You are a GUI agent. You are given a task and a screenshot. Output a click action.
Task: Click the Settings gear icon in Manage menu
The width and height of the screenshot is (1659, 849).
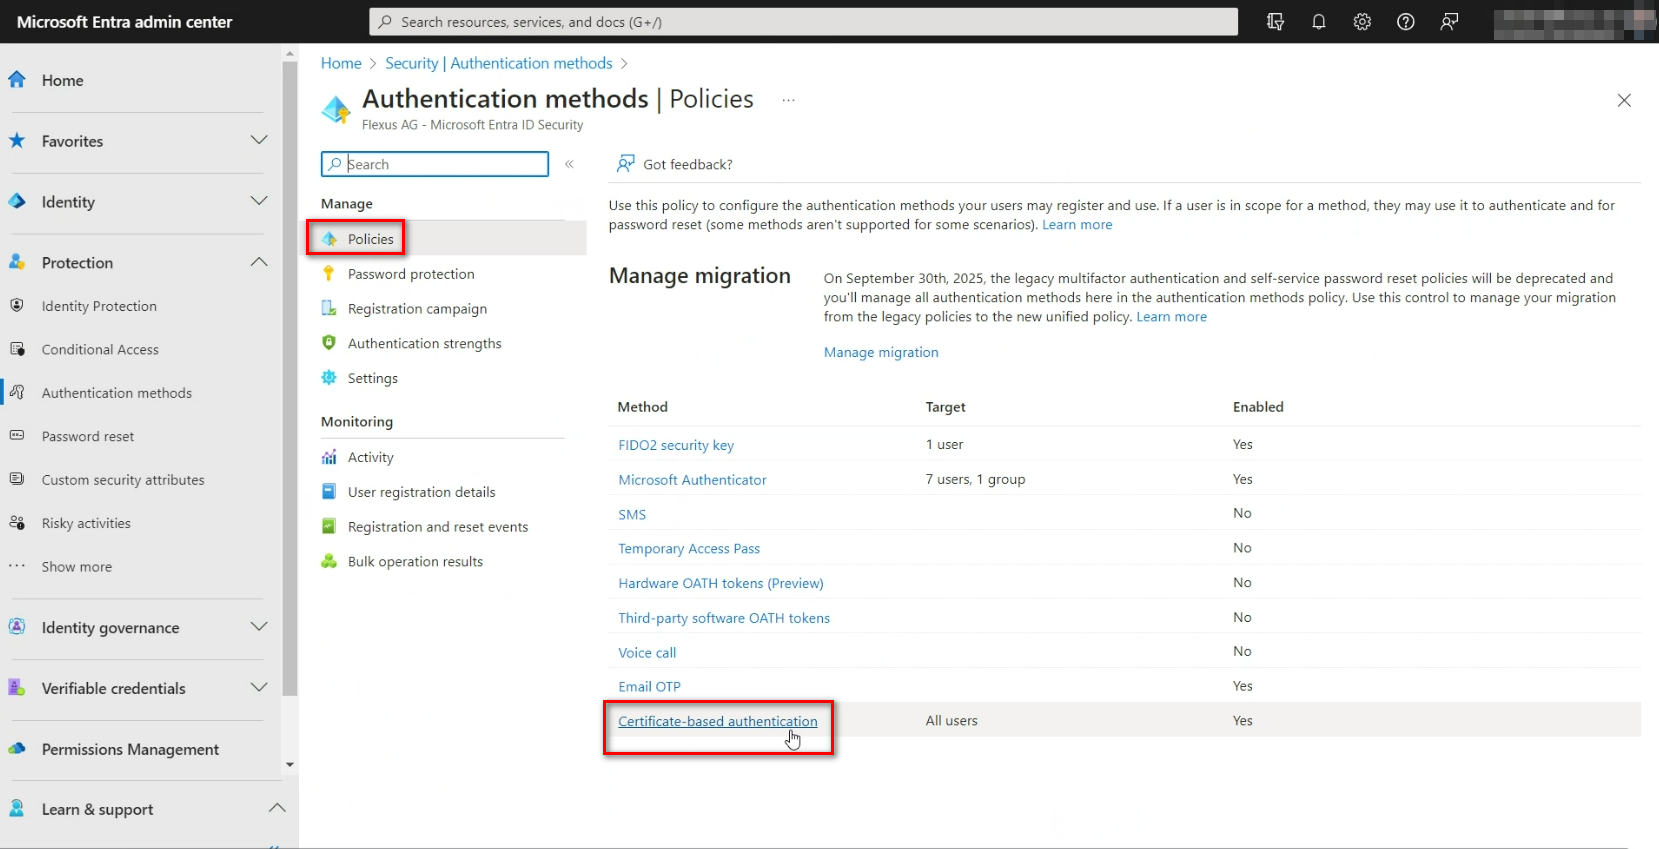coord(329,378)
